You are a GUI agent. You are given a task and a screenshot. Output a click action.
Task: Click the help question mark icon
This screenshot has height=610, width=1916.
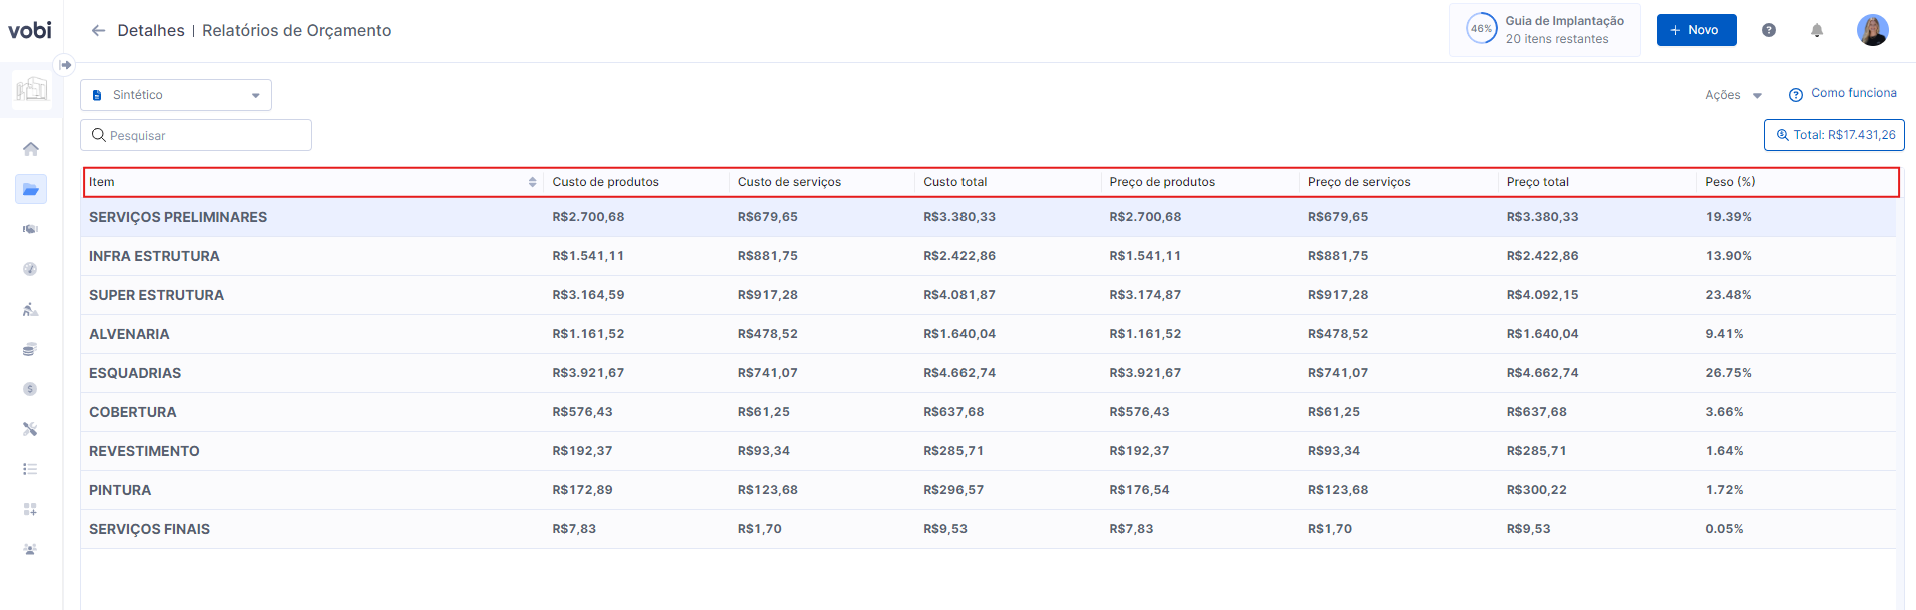(1769, 30)
